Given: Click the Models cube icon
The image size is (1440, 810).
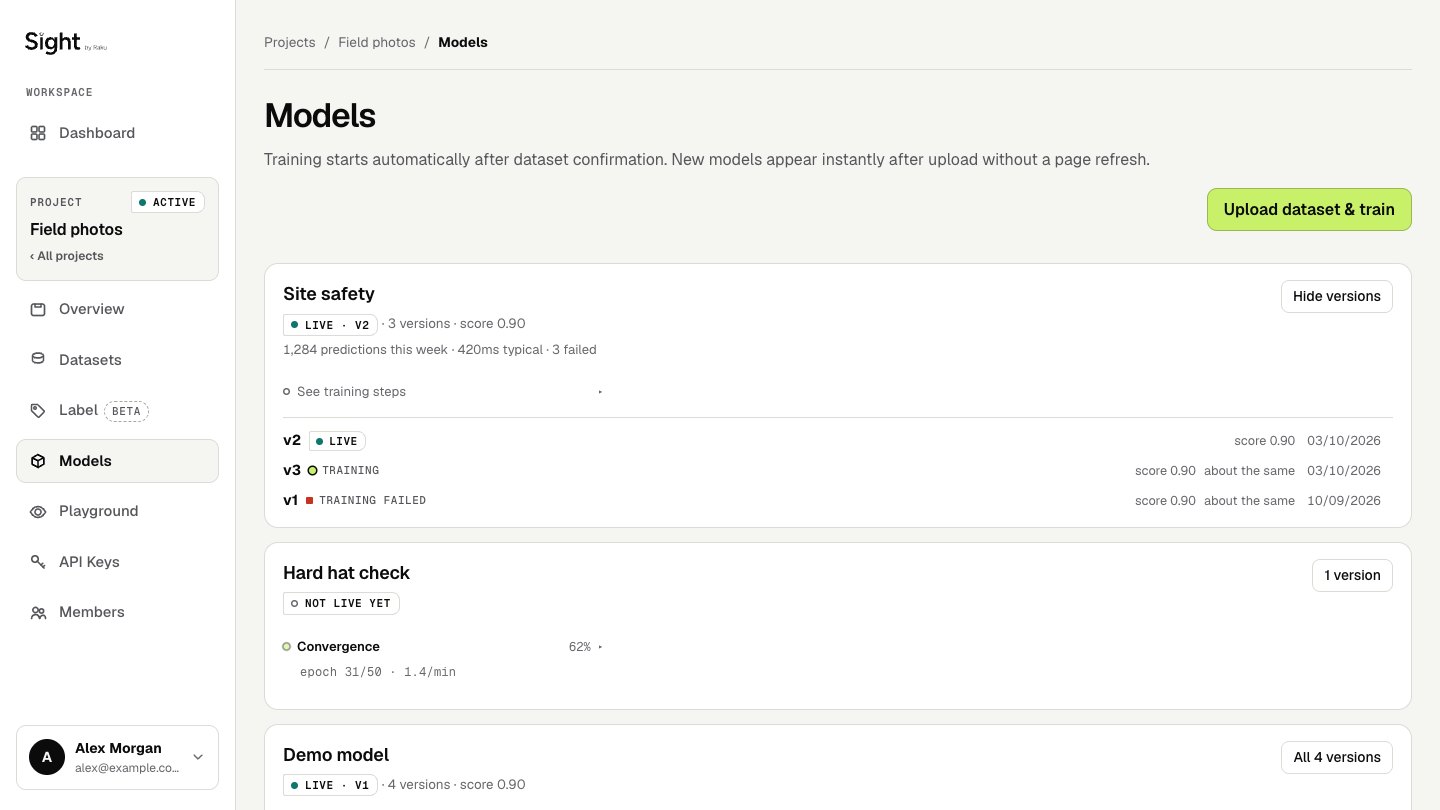Looking at the screenshot, I should pos(38,461).
